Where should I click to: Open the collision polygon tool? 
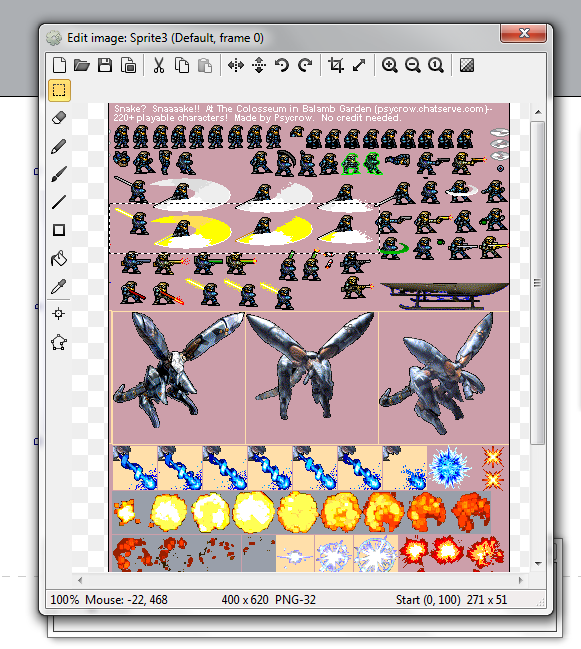click(59, 343)
